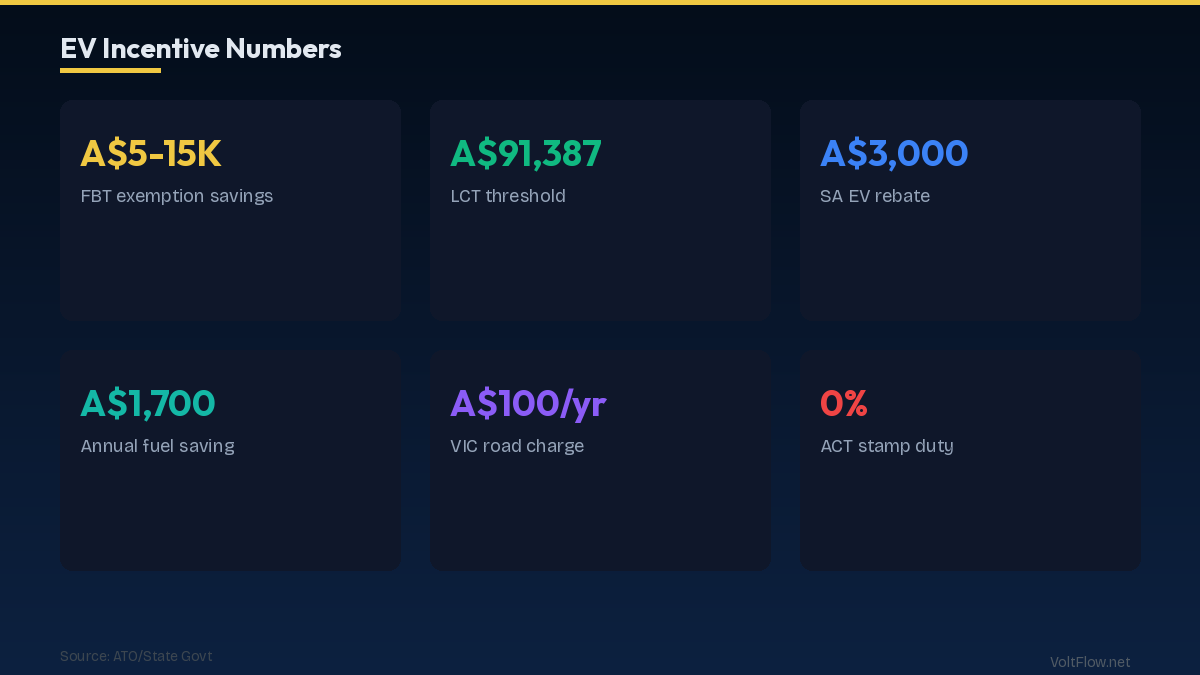1200x675 pixels.
Task: Open the VoltFlow.net link
Action: point(1090,662)
